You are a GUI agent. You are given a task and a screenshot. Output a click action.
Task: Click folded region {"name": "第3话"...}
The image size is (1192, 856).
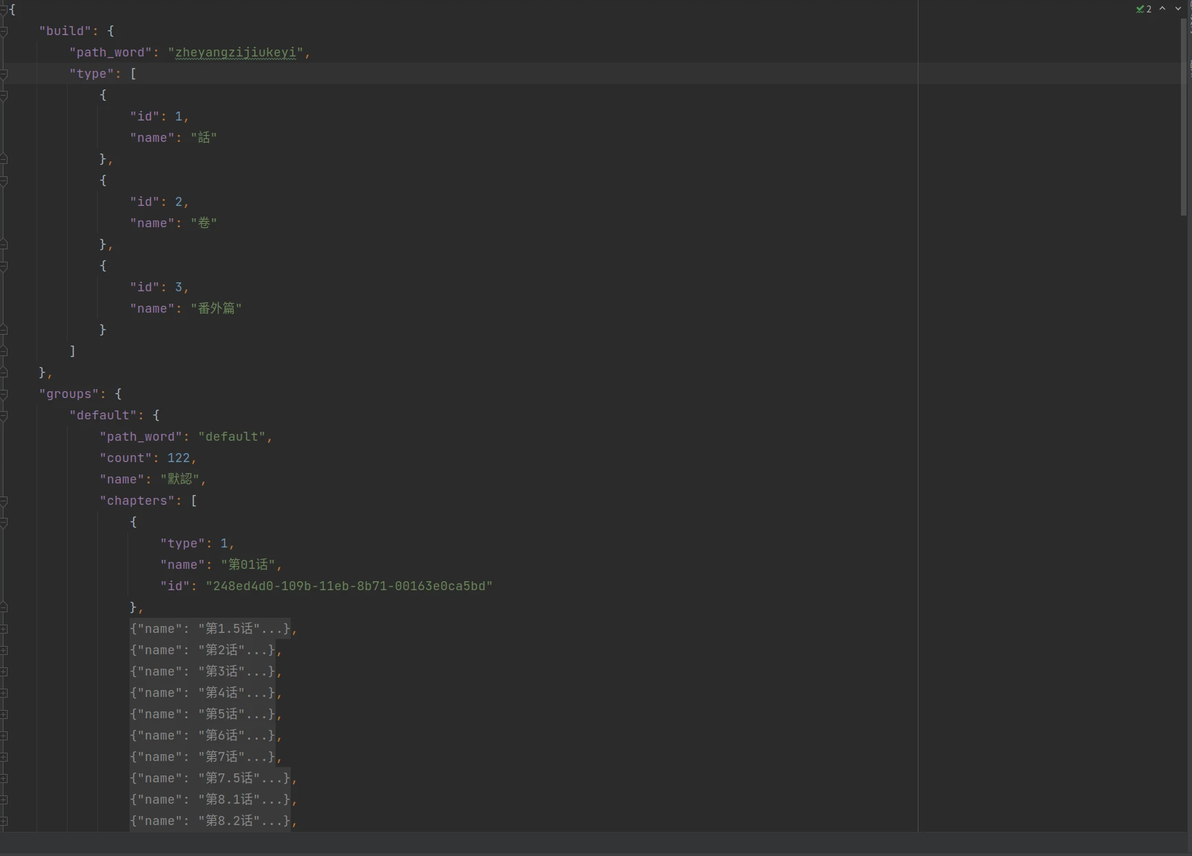202,672
